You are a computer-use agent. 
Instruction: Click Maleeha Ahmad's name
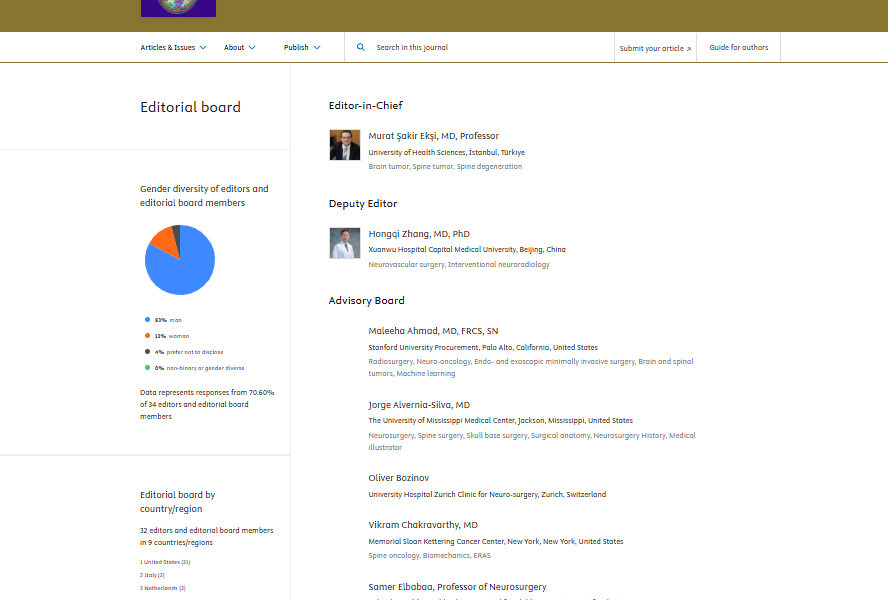[433, 331]
